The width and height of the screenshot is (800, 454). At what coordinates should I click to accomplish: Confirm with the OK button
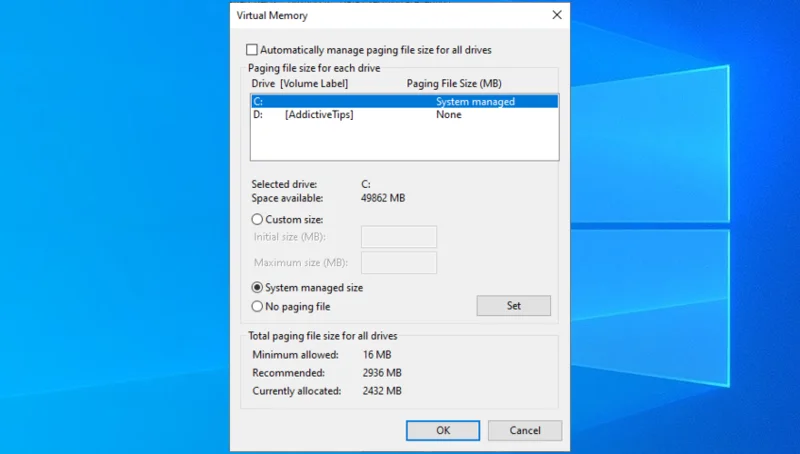coord(443,431)
